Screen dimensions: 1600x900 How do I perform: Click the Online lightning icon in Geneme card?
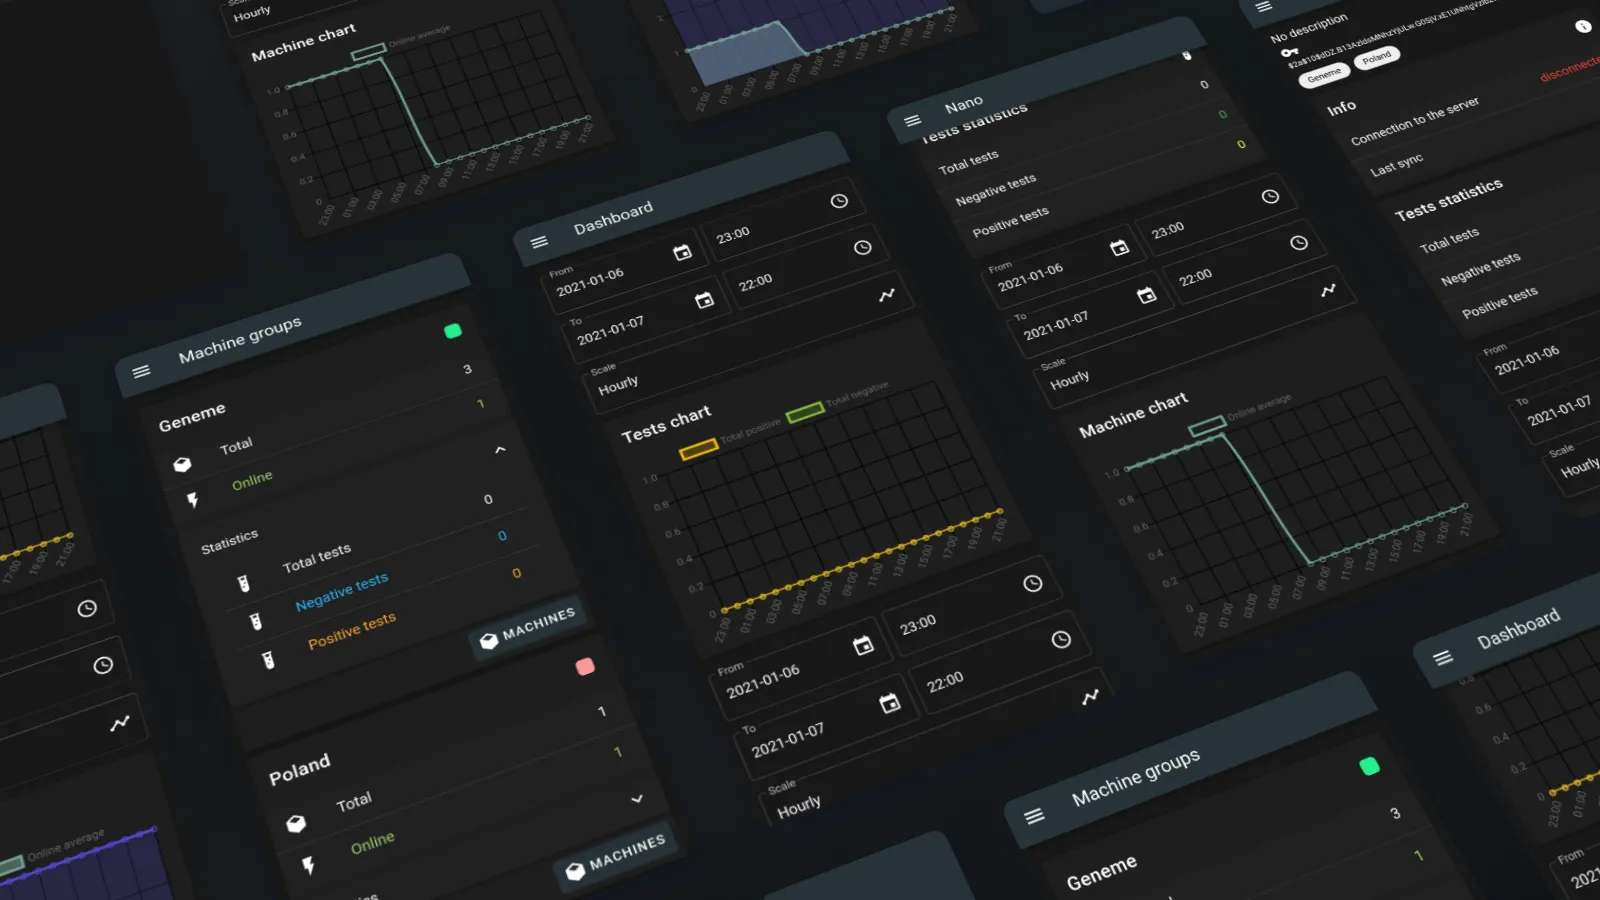(193, 499)
